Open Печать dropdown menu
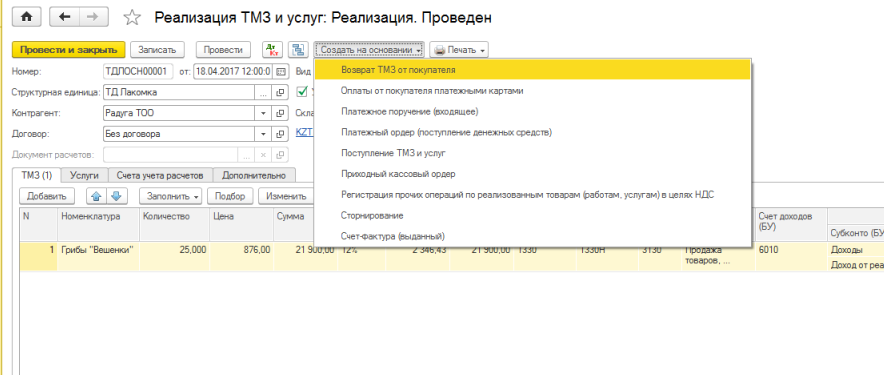The width and height of the screenshot is (884, 375). (459, 50)
